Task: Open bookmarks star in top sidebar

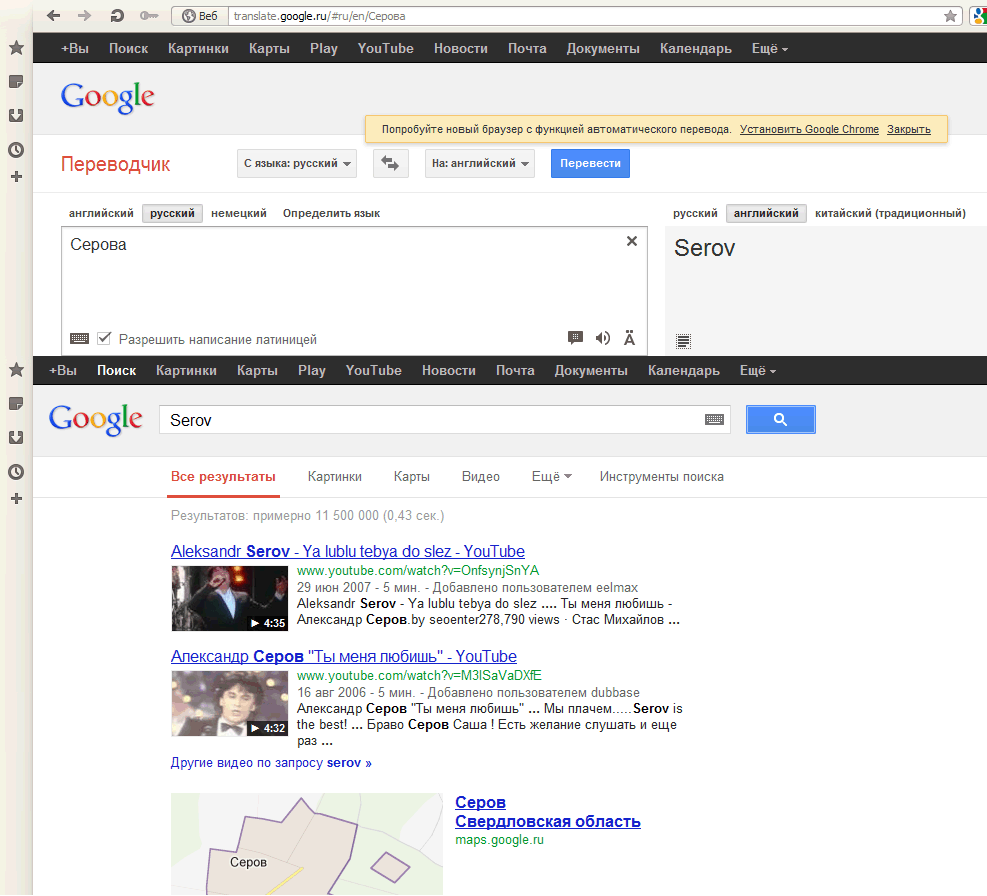Action: (16, 48)
